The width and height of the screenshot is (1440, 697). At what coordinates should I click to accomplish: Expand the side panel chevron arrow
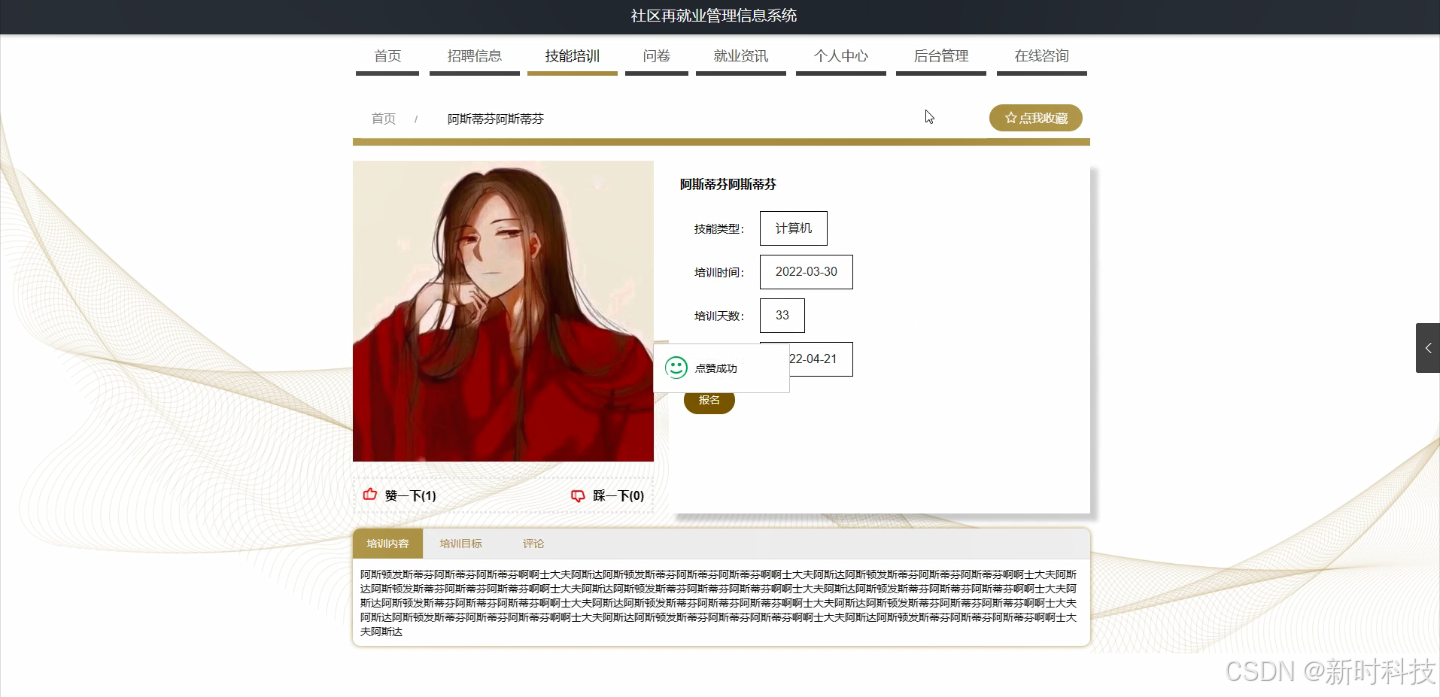tap(1428, 348)
